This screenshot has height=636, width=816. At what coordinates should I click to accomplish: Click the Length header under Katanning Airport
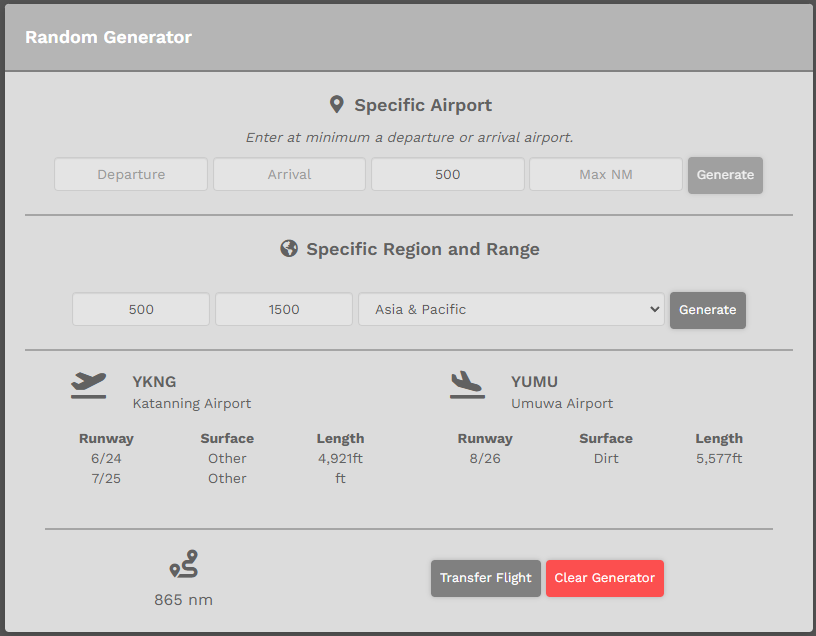click(x=340, y=438)
